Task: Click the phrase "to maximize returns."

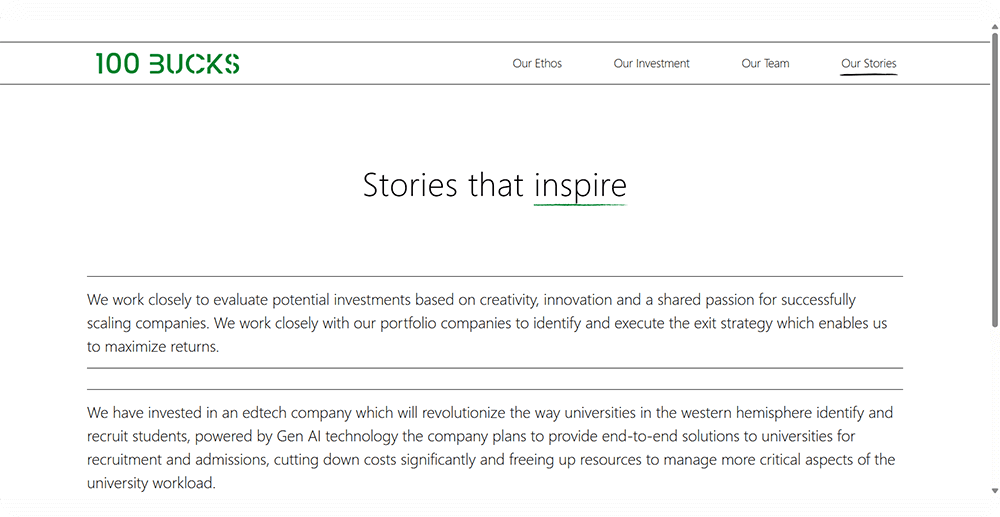Action: click(x=153, y=347)
